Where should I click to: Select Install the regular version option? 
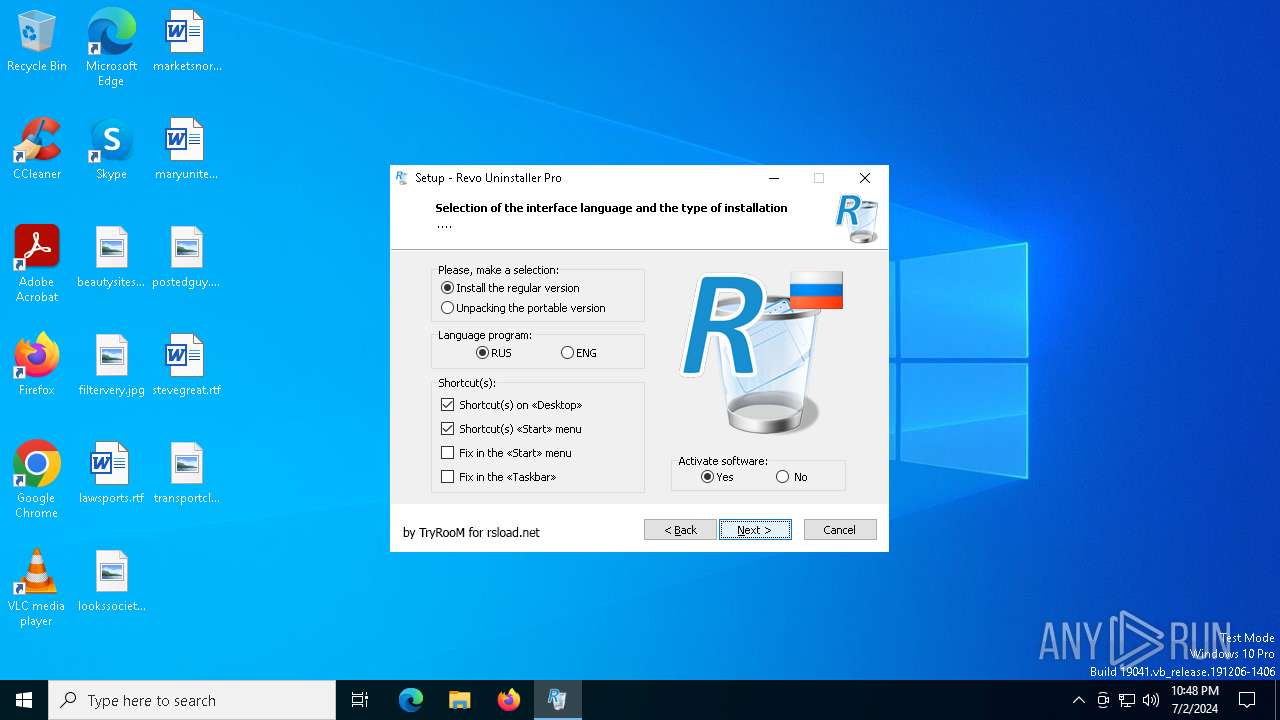(510, 288)
